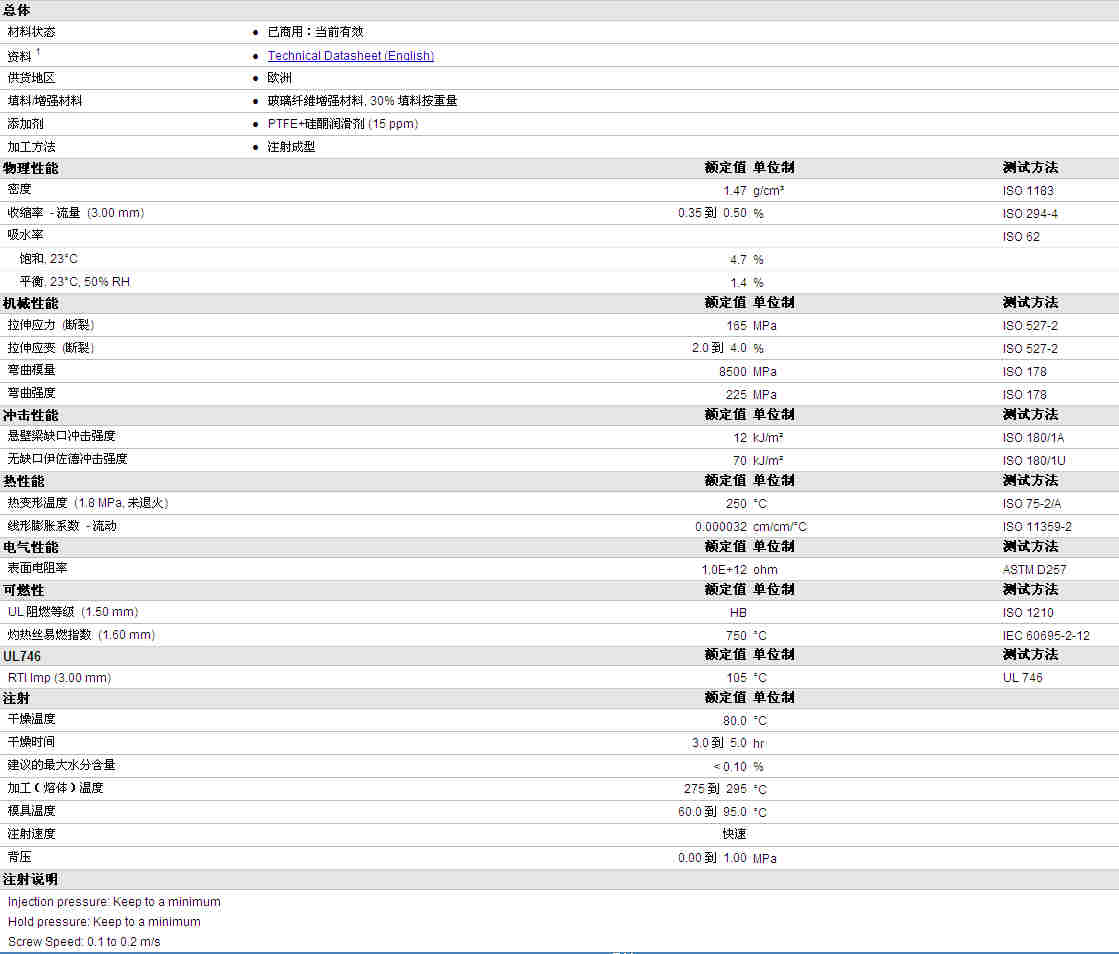The image size is (1119, 954).
Task: Click the ISO 180/1U test method
Action: (x=1033, y=460)
